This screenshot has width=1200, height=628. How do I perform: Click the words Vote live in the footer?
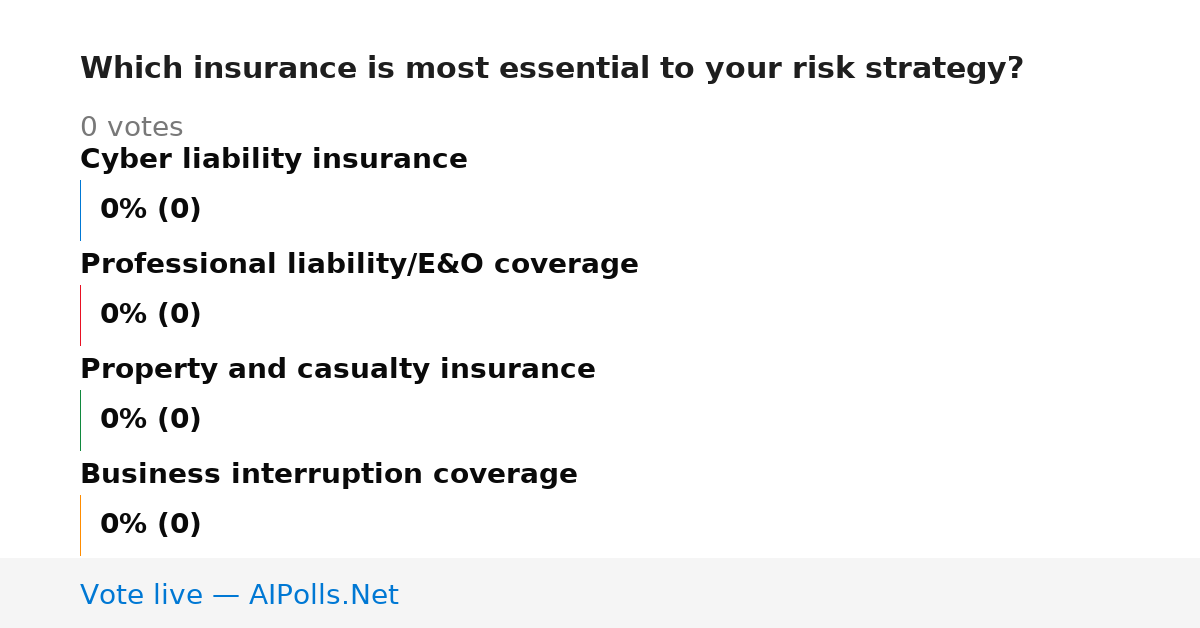[141, 596]
